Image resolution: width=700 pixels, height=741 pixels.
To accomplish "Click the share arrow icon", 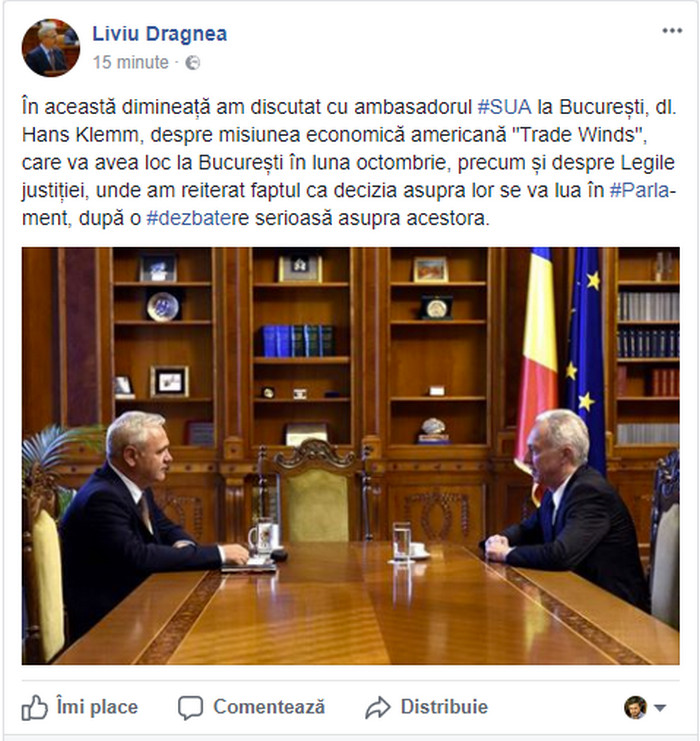I will [x=378, y=708].
